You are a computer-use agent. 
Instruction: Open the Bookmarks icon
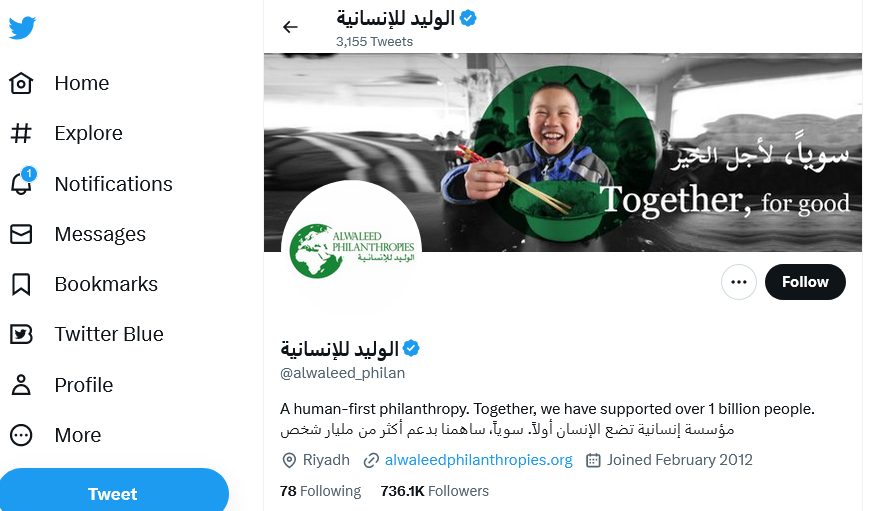(21, 284)
